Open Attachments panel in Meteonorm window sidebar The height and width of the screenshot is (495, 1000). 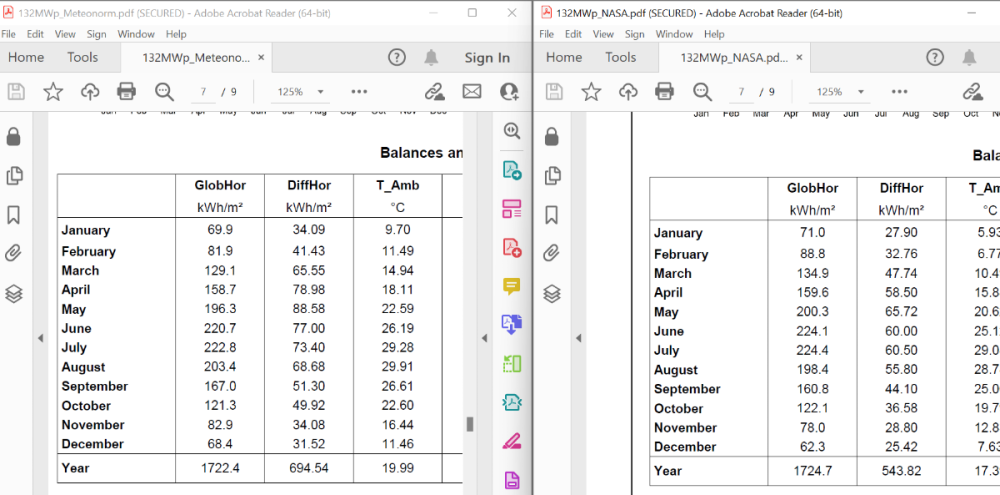coord(14,253)
